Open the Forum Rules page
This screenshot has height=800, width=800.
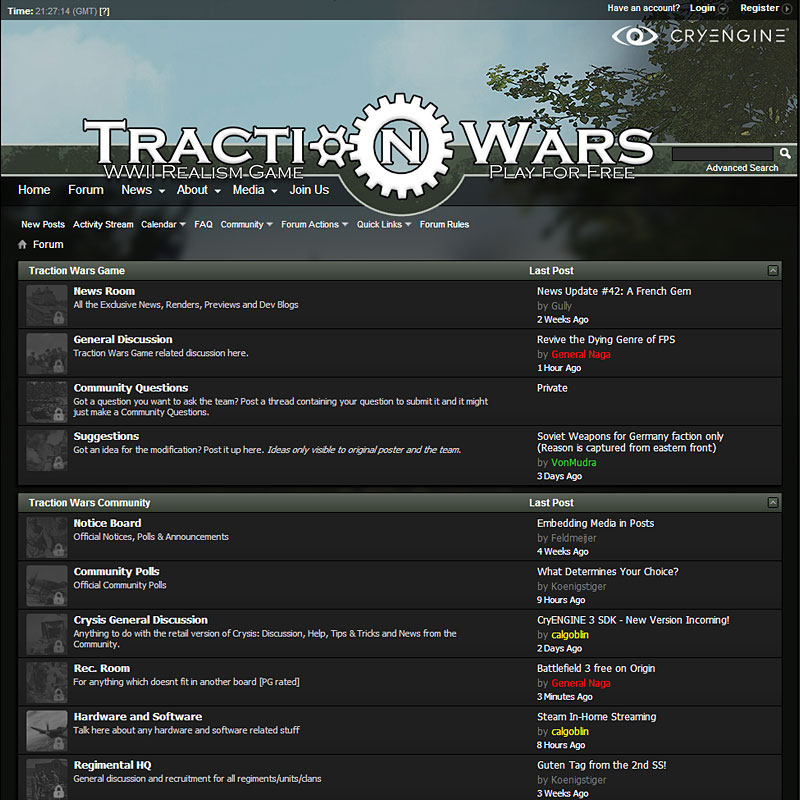pyautogui.click(x=444, y=224)
